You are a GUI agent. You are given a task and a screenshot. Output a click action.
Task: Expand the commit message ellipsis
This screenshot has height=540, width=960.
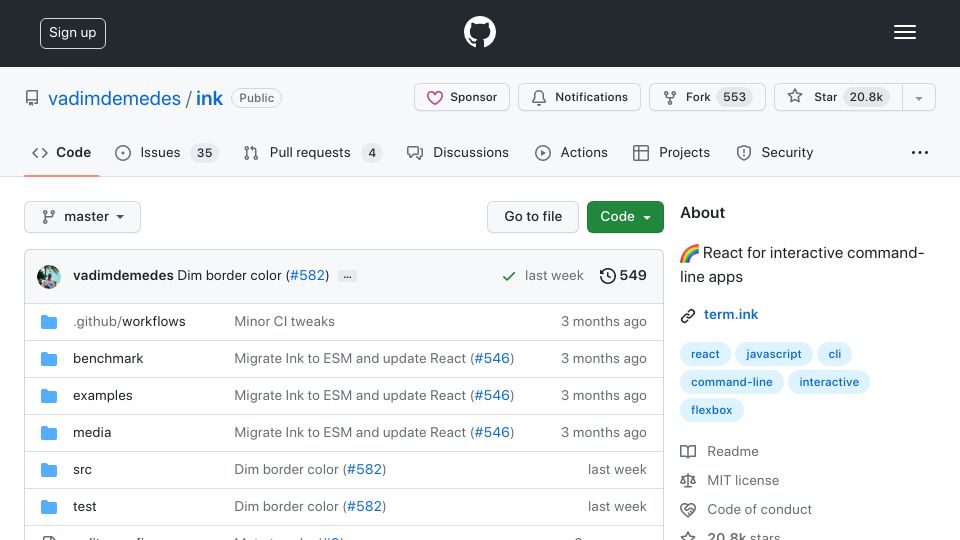pos(347,277)
